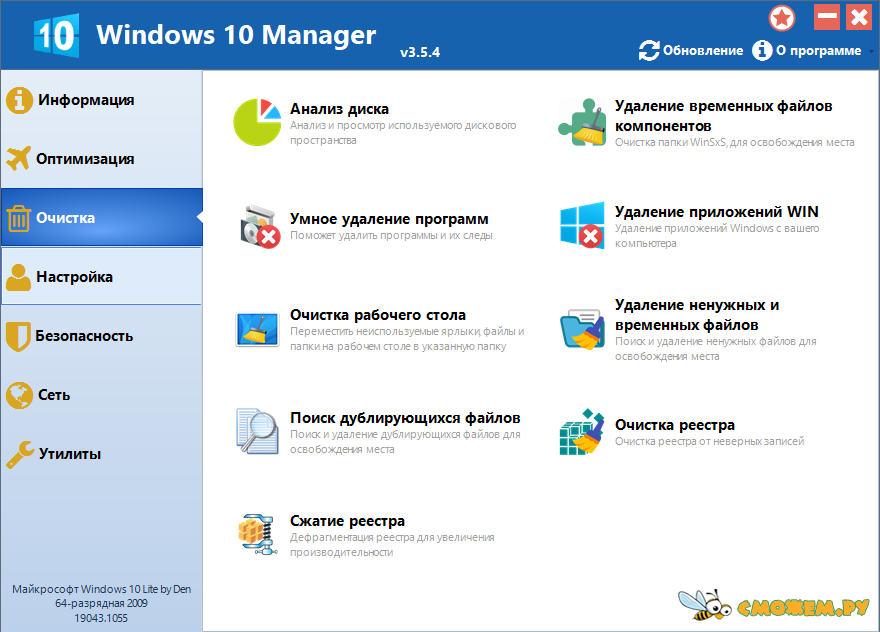Click the Умное удаление программ disc icon
The height and width of the screenshot is (632, 880).
pyautogui.click(x=260, y=227)
